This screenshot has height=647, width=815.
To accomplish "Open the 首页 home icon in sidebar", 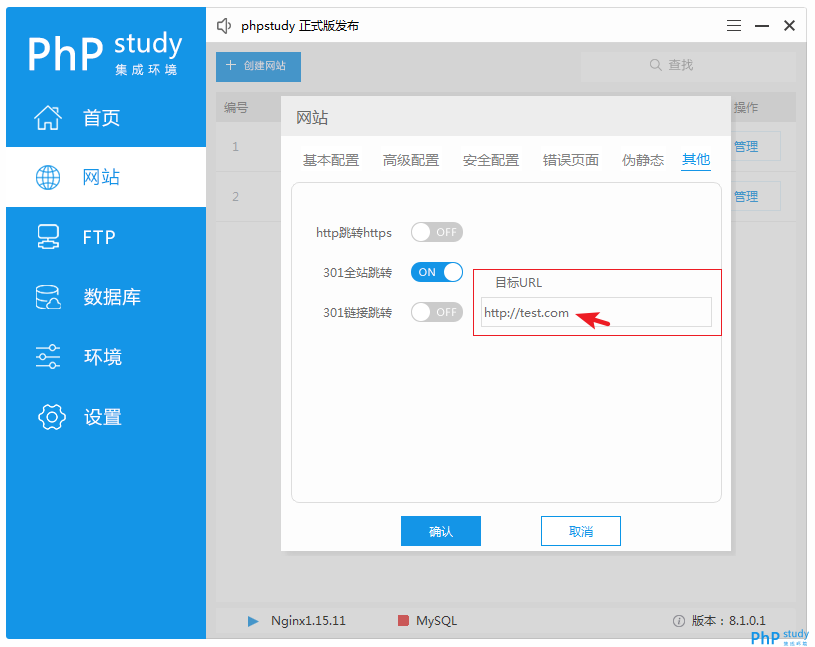I will click(x=48, y=117).
